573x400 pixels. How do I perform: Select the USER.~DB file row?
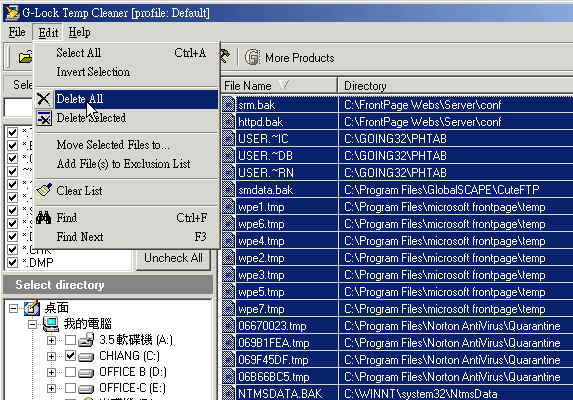397,156
